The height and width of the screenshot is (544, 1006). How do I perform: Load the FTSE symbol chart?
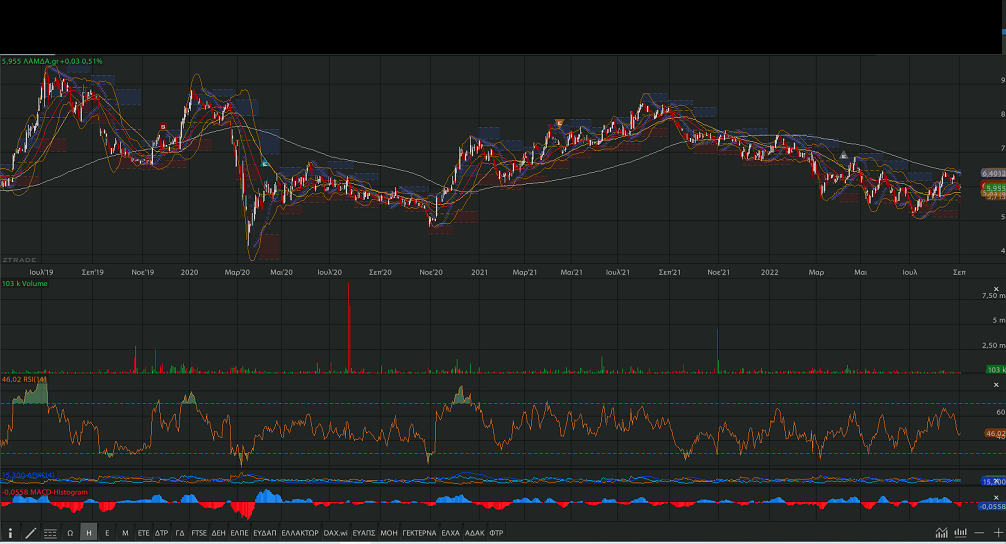(199, 533)
